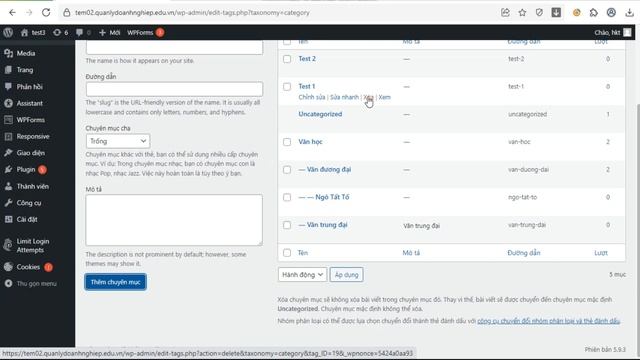Tick the select-all checkbox in table footer
This screenshot has height=360, width=640.
click(287, 253)
